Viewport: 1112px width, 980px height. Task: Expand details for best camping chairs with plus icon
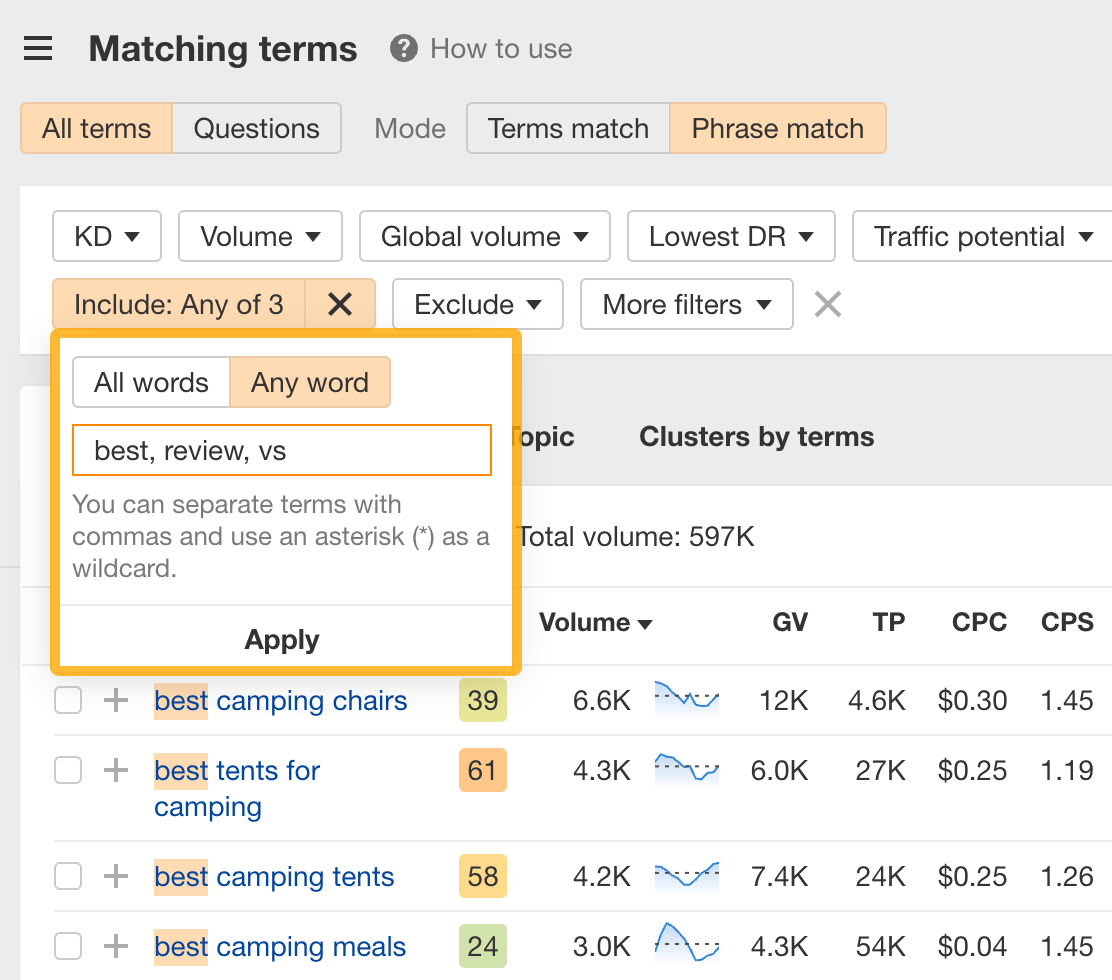[115, 700]
